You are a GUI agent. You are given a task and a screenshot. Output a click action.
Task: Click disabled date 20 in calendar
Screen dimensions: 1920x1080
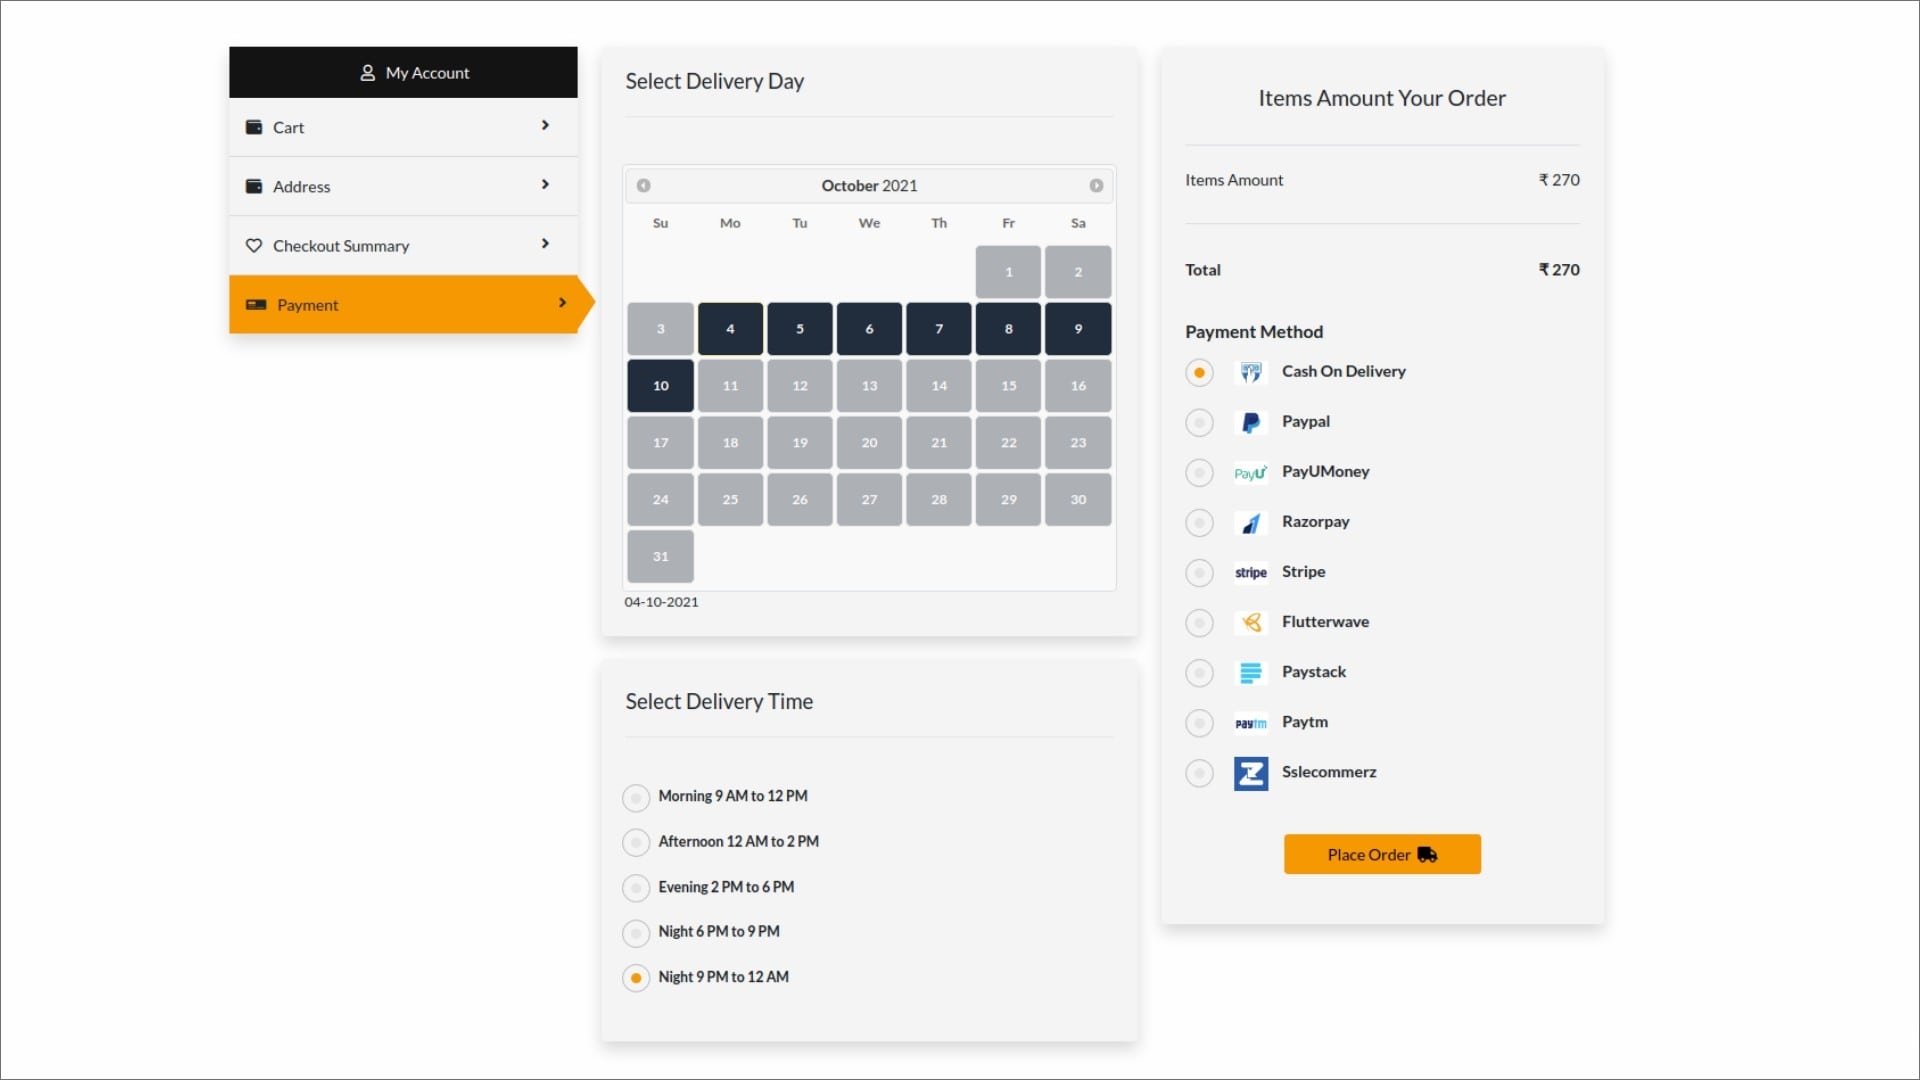(x=869, y=443)
